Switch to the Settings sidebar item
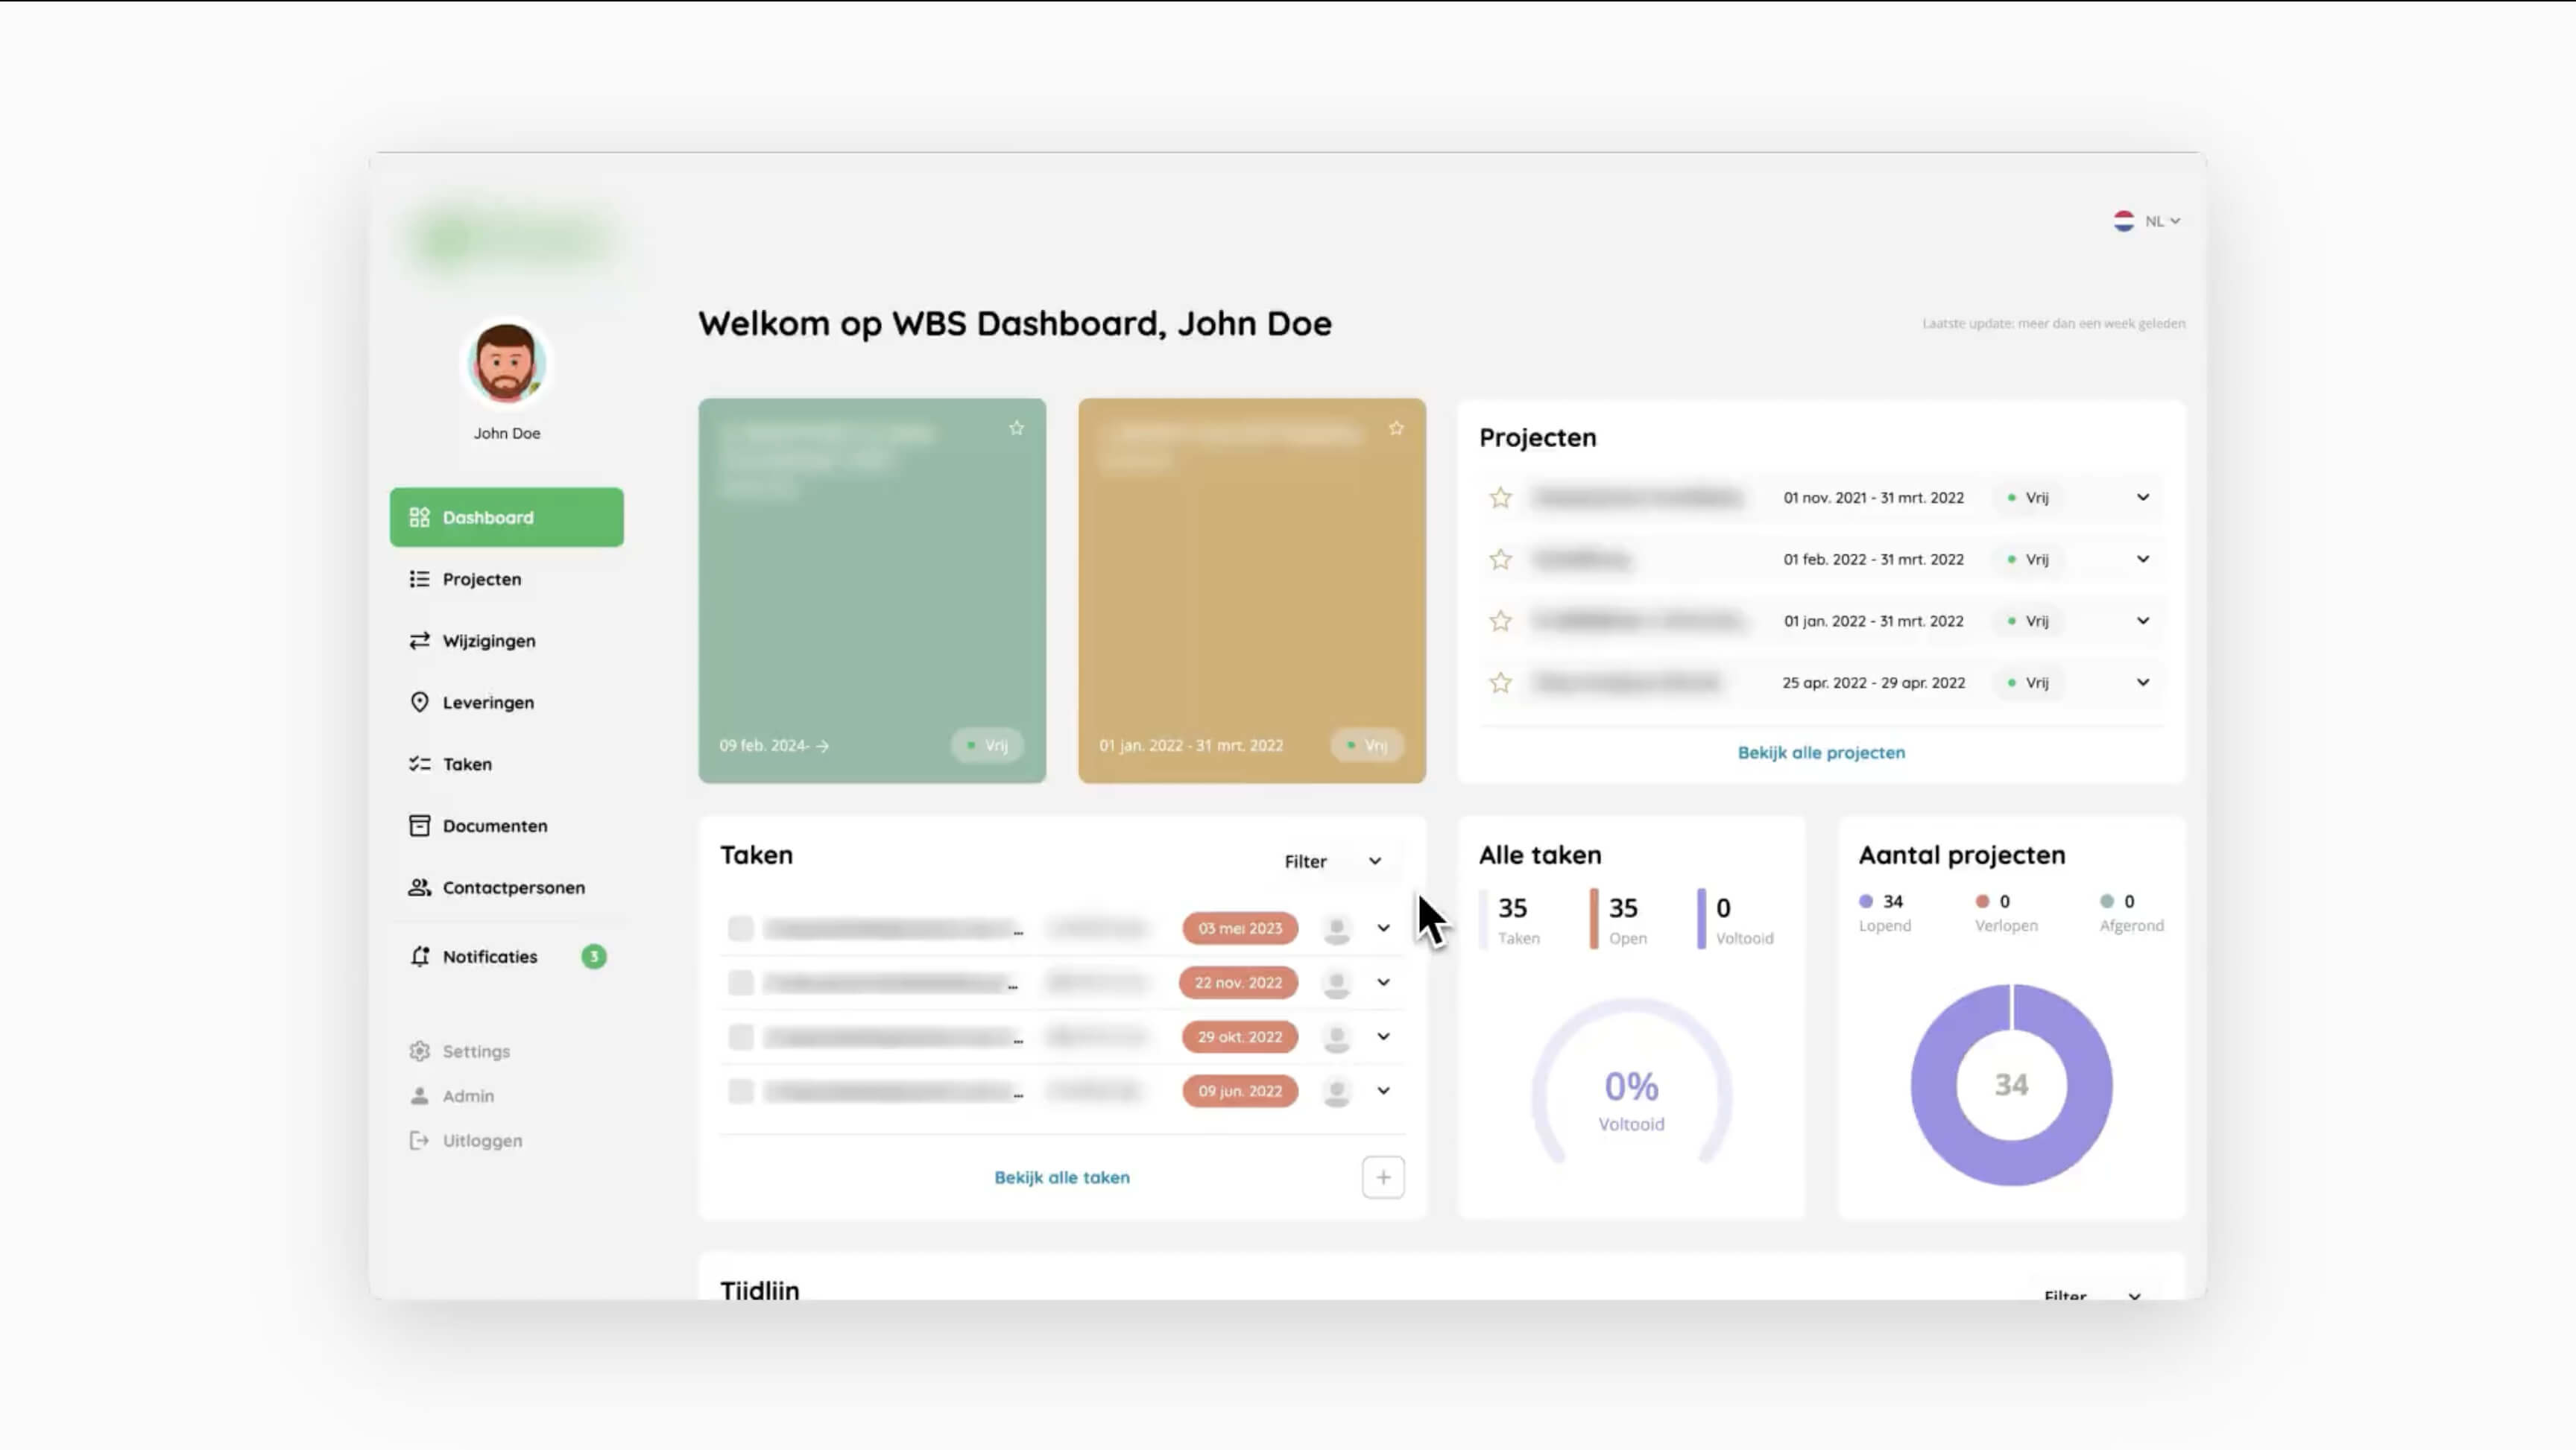The image size is (2576, 1450). coord(475,1051)
